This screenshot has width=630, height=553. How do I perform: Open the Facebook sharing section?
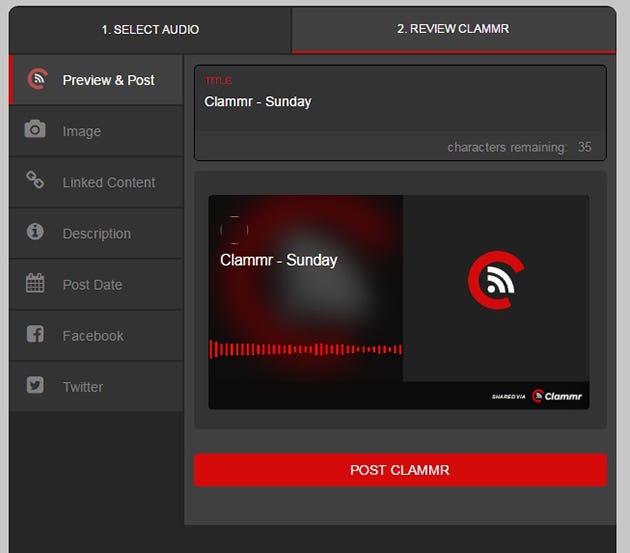tap(96, 335)
